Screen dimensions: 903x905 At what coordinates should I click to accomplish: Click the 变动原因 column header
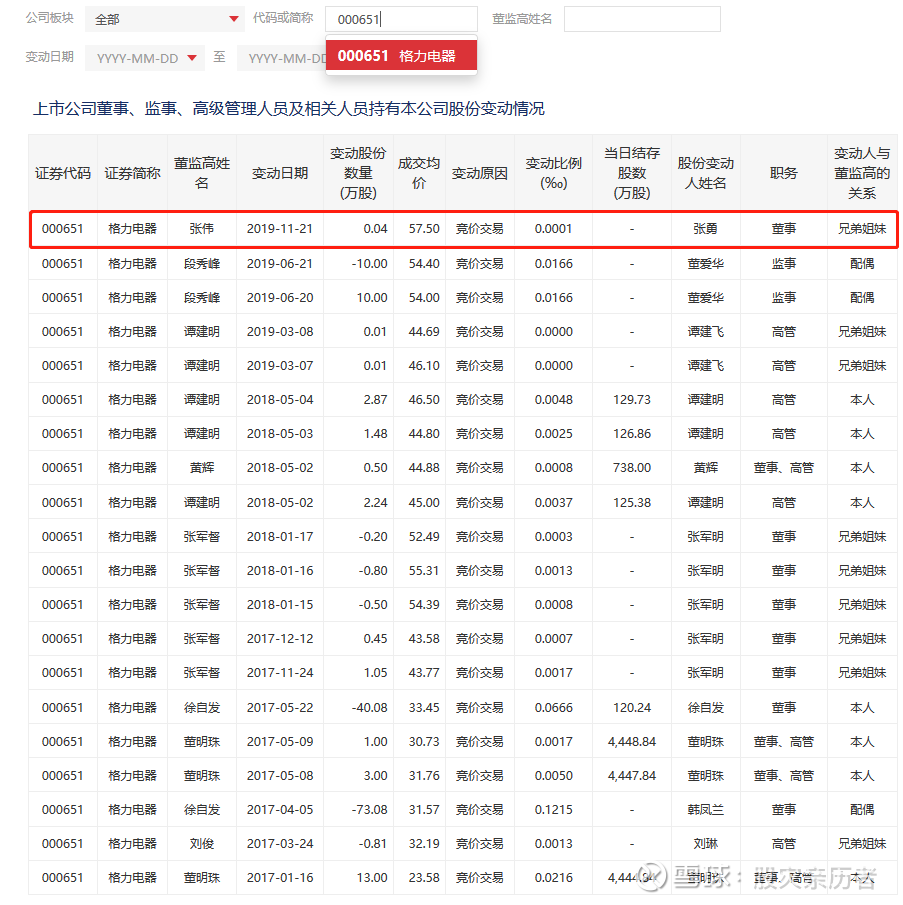479,173
